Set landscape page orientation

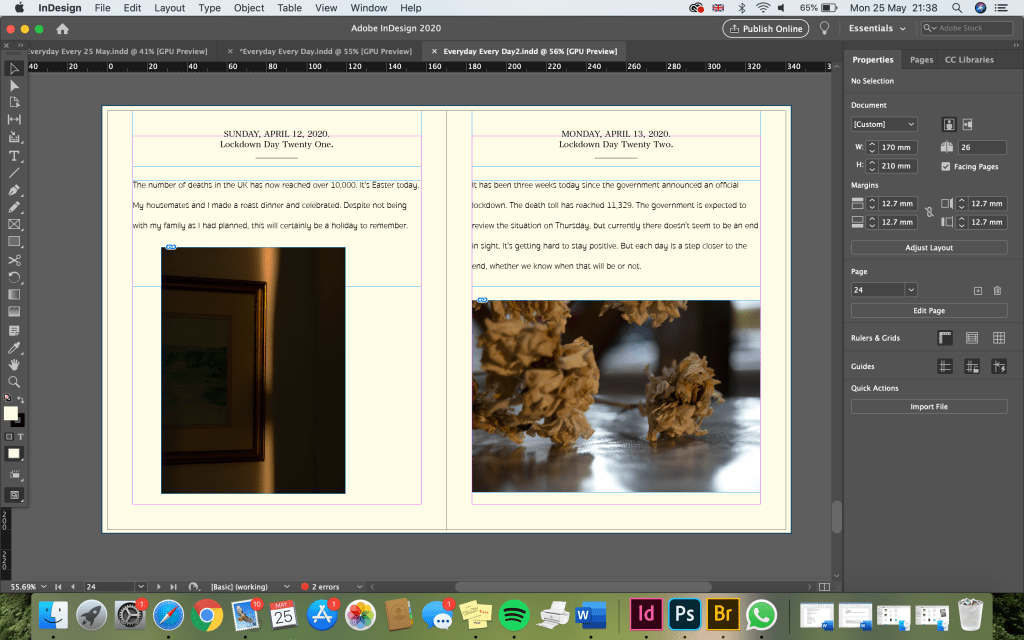pyautogui.click(x=969, y=124)
